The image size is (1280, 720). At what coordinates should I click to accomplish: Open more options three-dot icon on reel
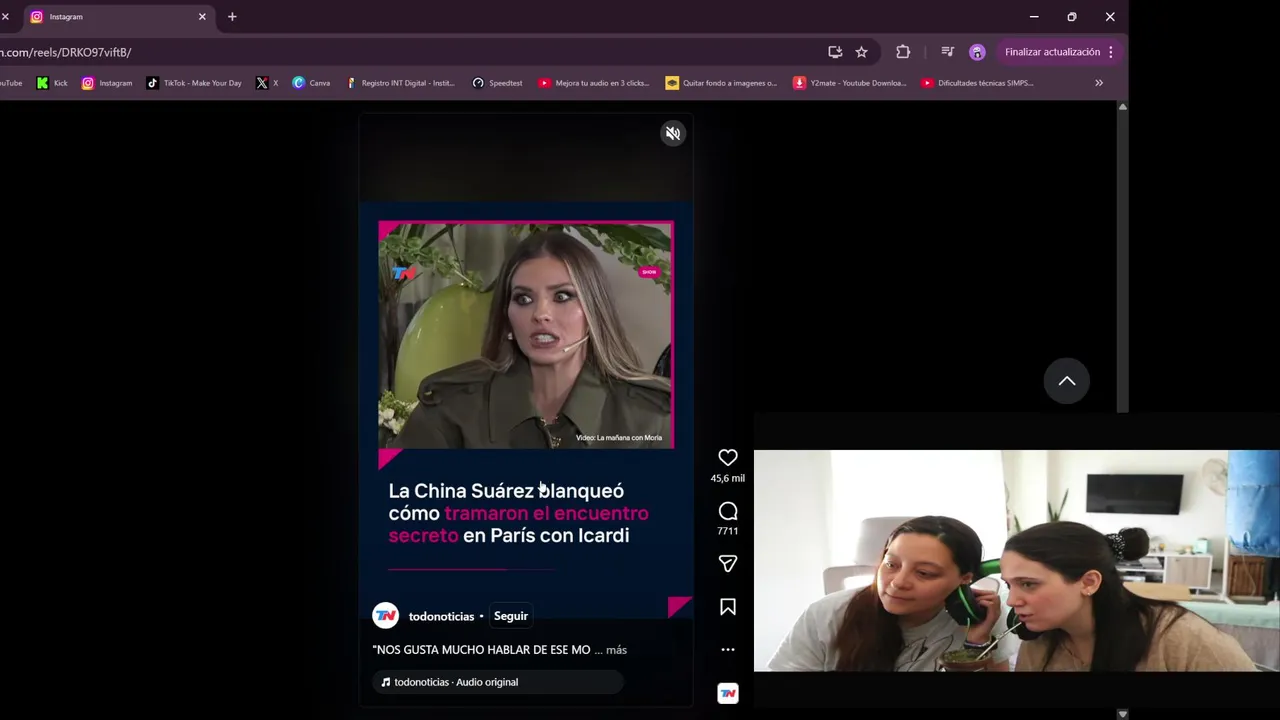click(x=728, y=650)
